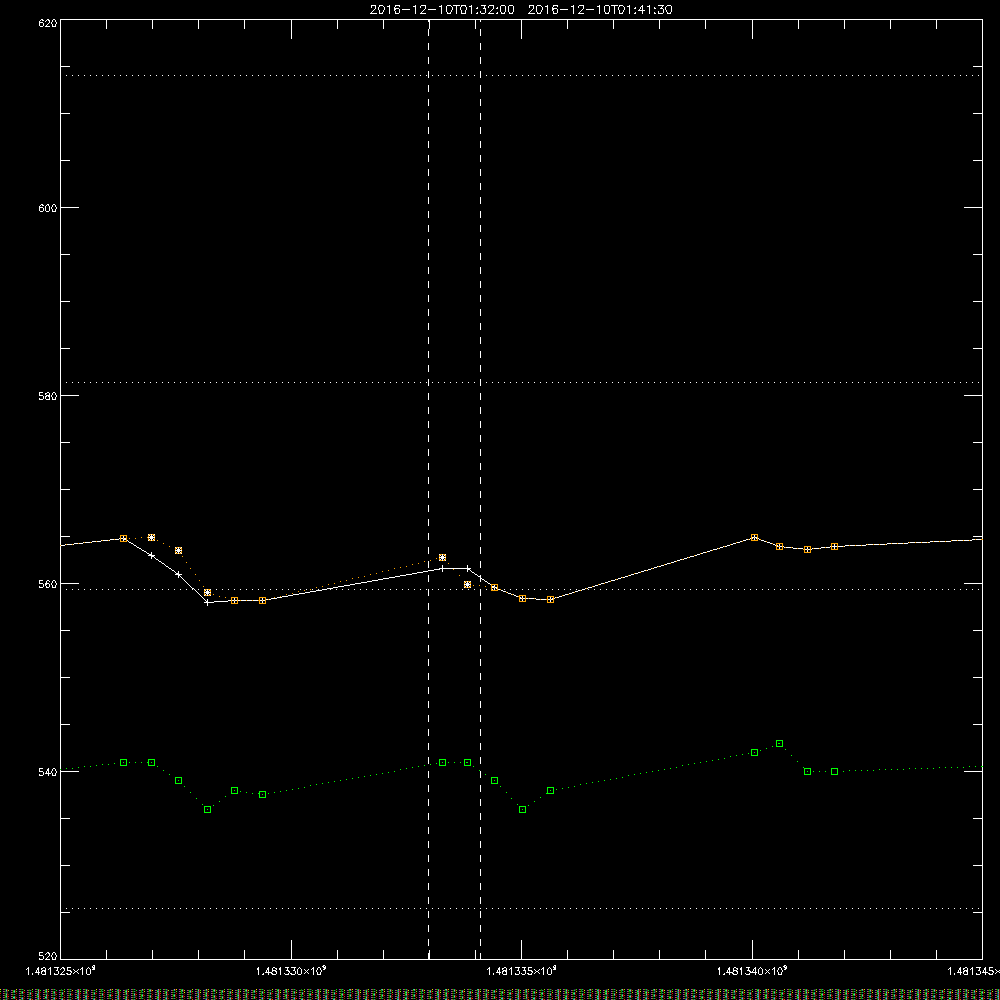Pick the right white dashed vertical interval line
Screen dimensions: 1000x1000
[480, 489]
